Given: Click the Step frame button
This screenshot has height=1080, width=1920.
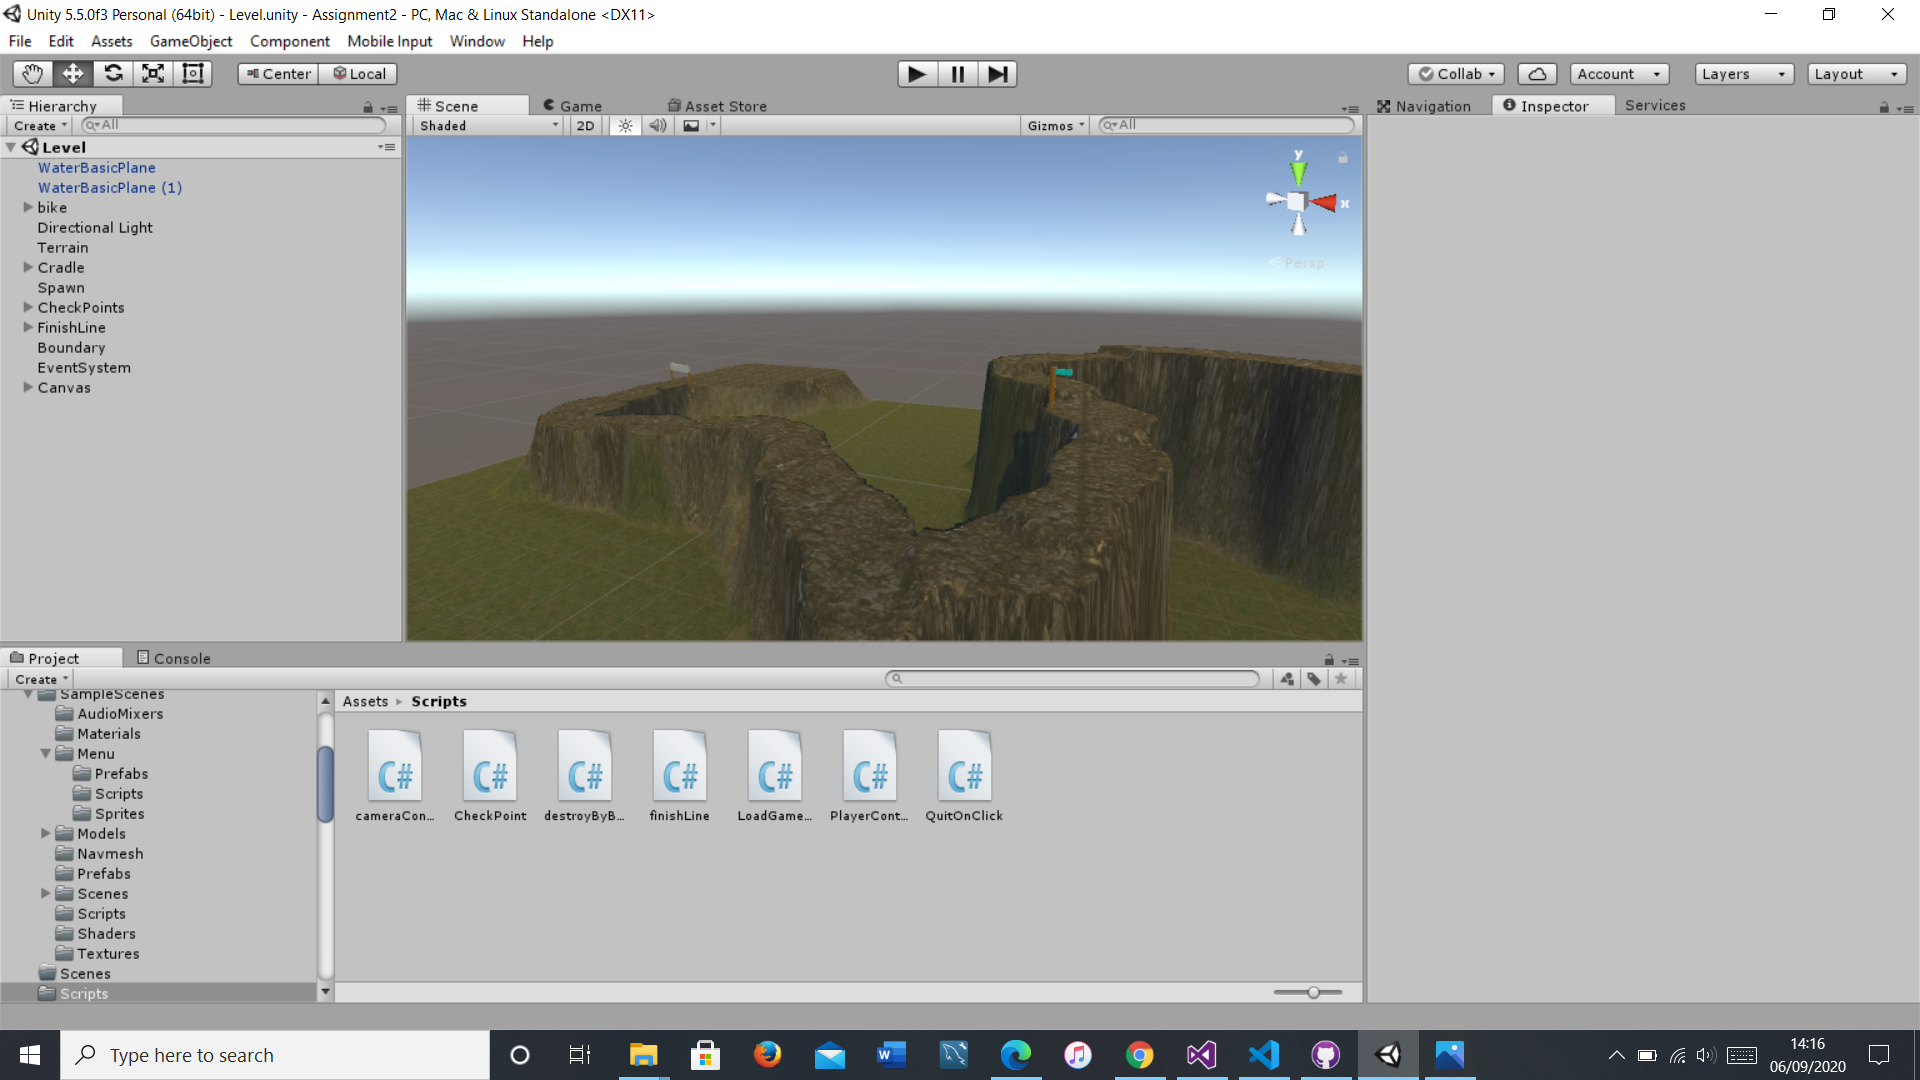Looking at the screenshot, I should [997, 74].
